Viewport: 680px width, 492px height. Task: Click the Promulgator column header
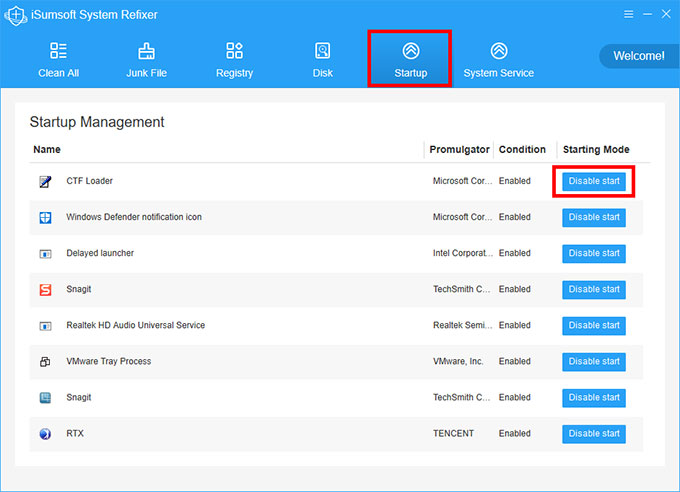tap(459, 150)
